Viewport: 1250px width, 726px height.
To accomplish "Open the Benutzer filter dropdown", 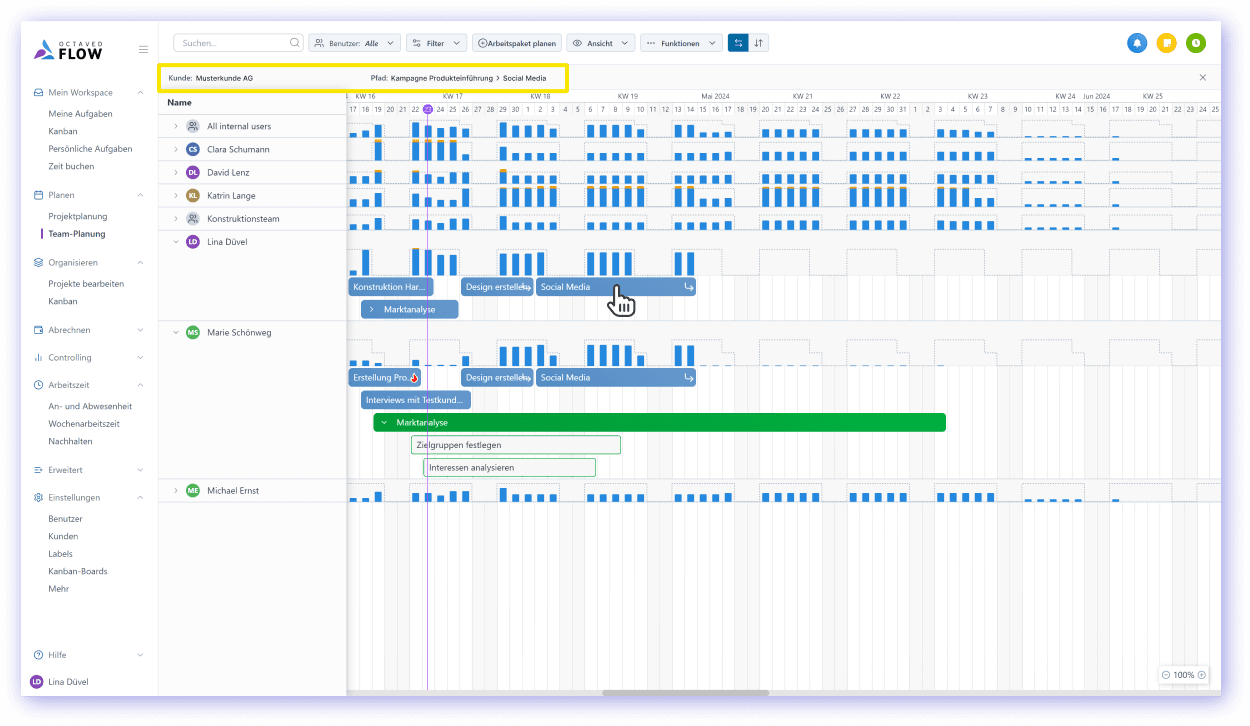I will 355,43.
